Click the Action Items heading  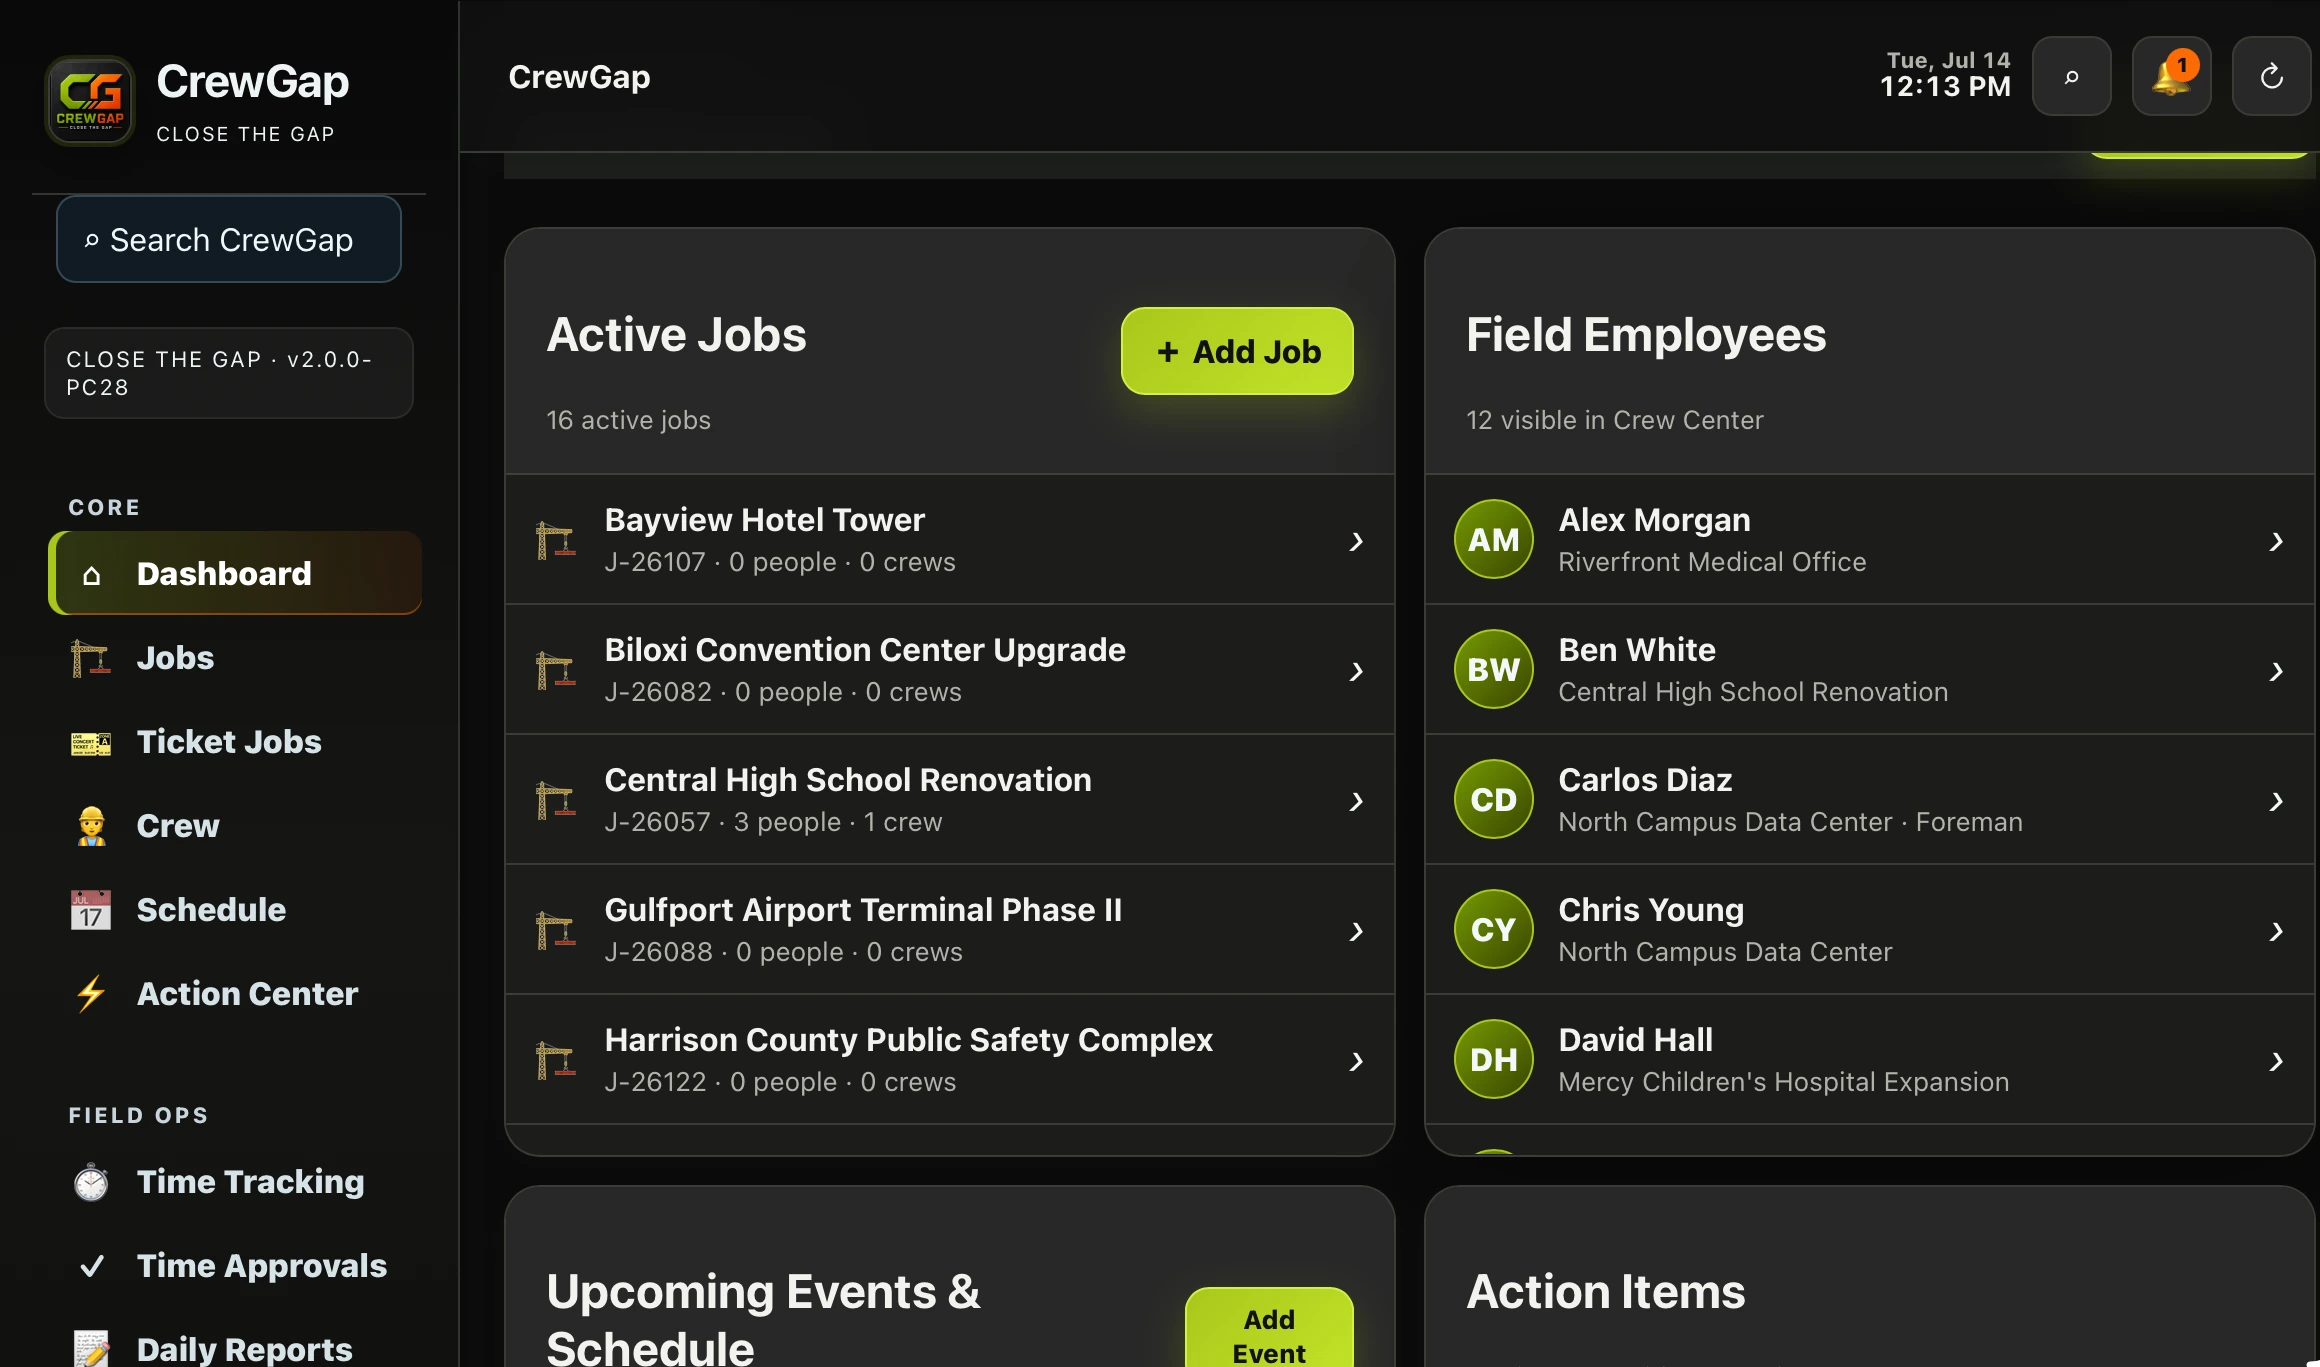coord(1605,1292)
